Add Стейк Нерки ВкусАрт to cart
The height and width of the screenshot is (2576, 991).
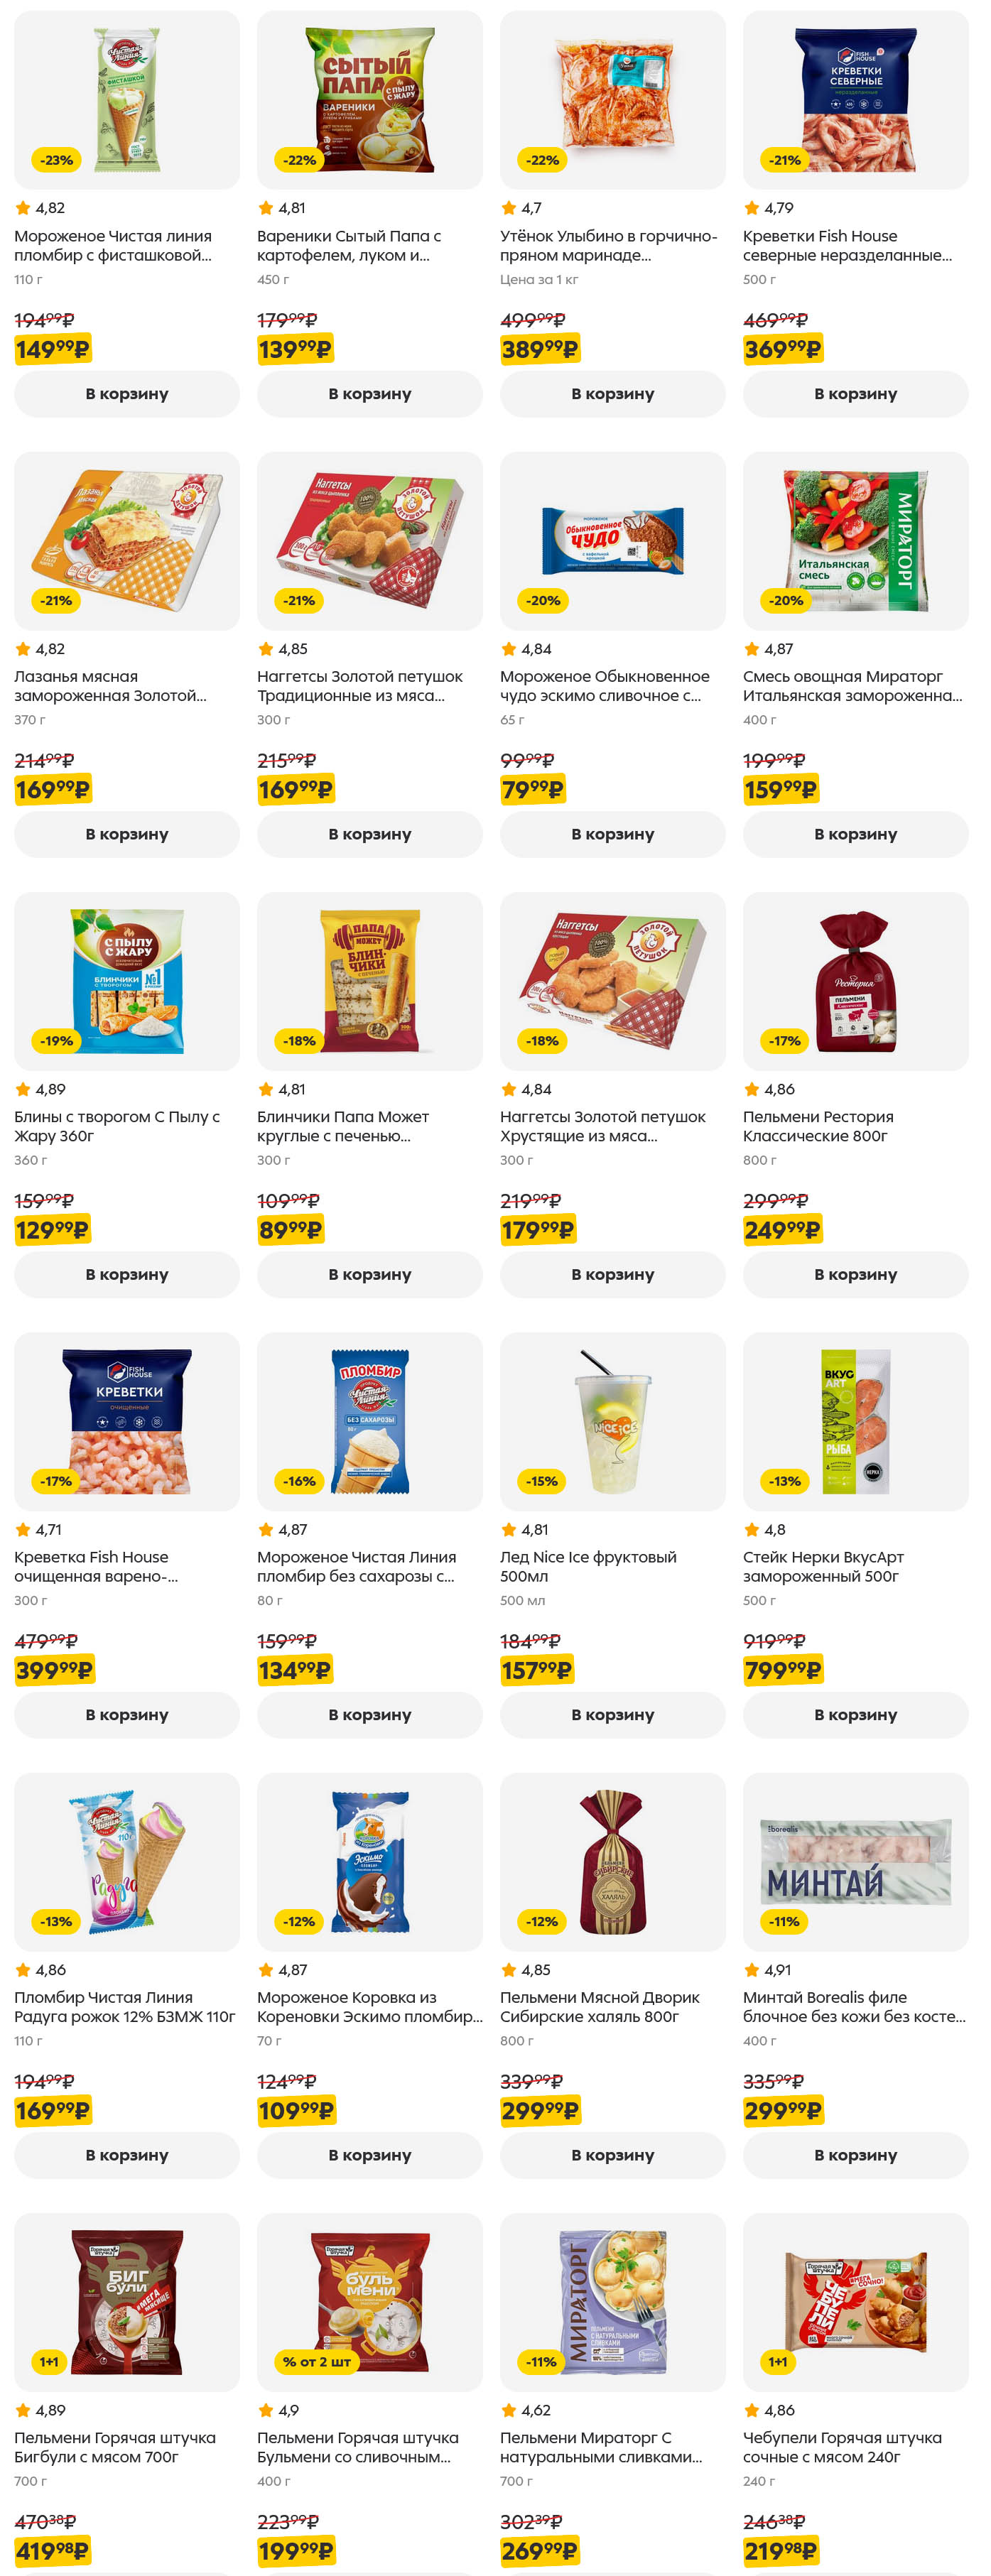tap(855, 1714)
